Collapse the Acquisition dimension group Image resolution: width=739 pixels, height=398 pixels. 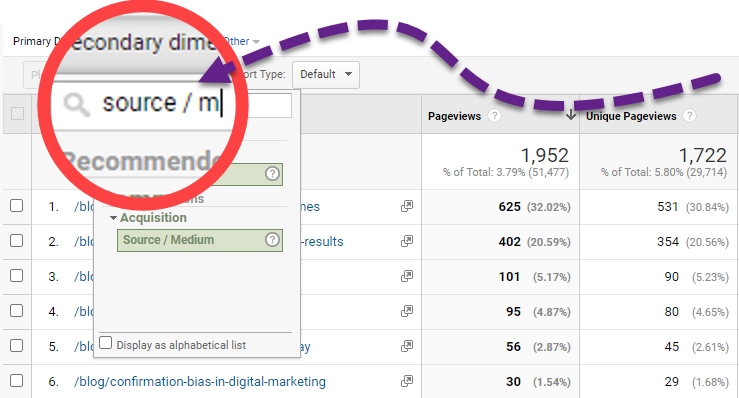pyautogui.click(x=113, y=218)
